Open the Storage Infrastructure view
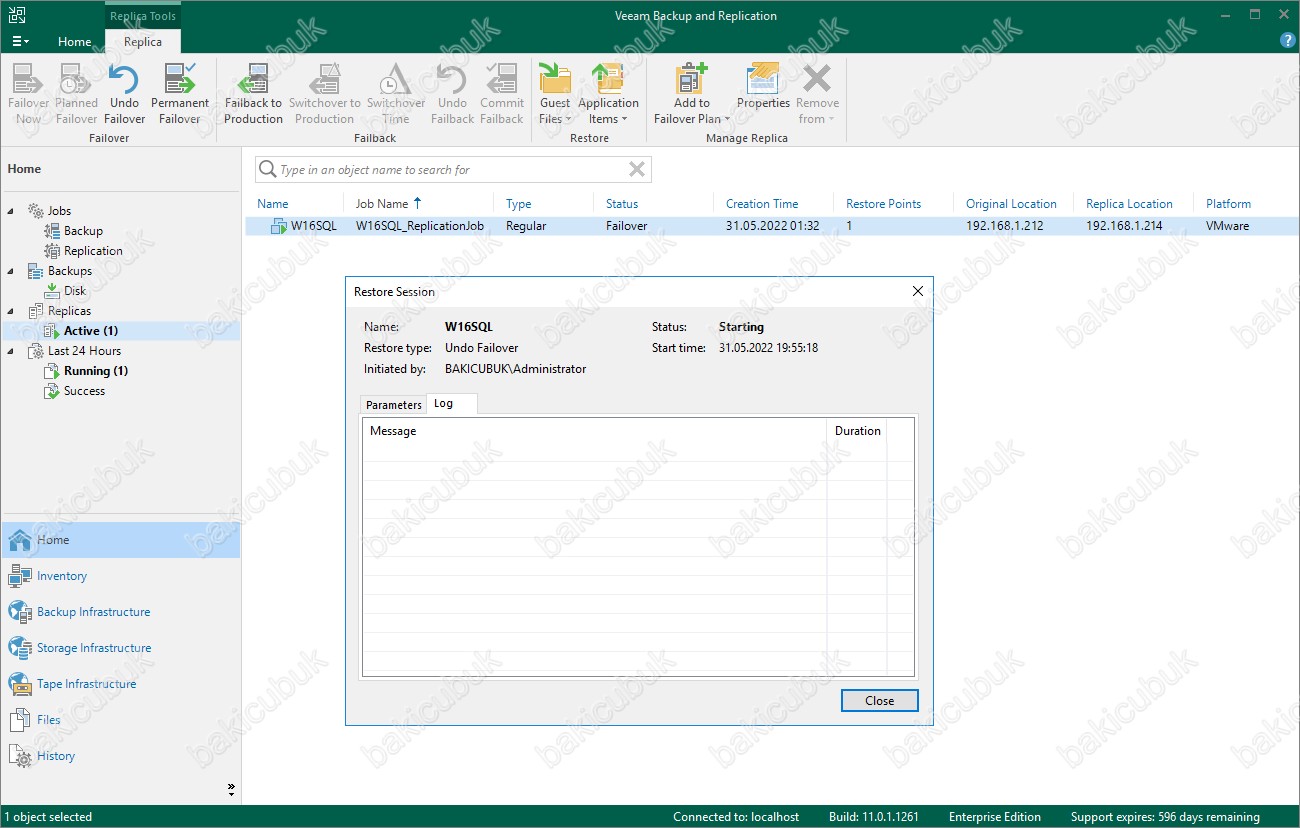1300x828 pixels. click(120, 648)
